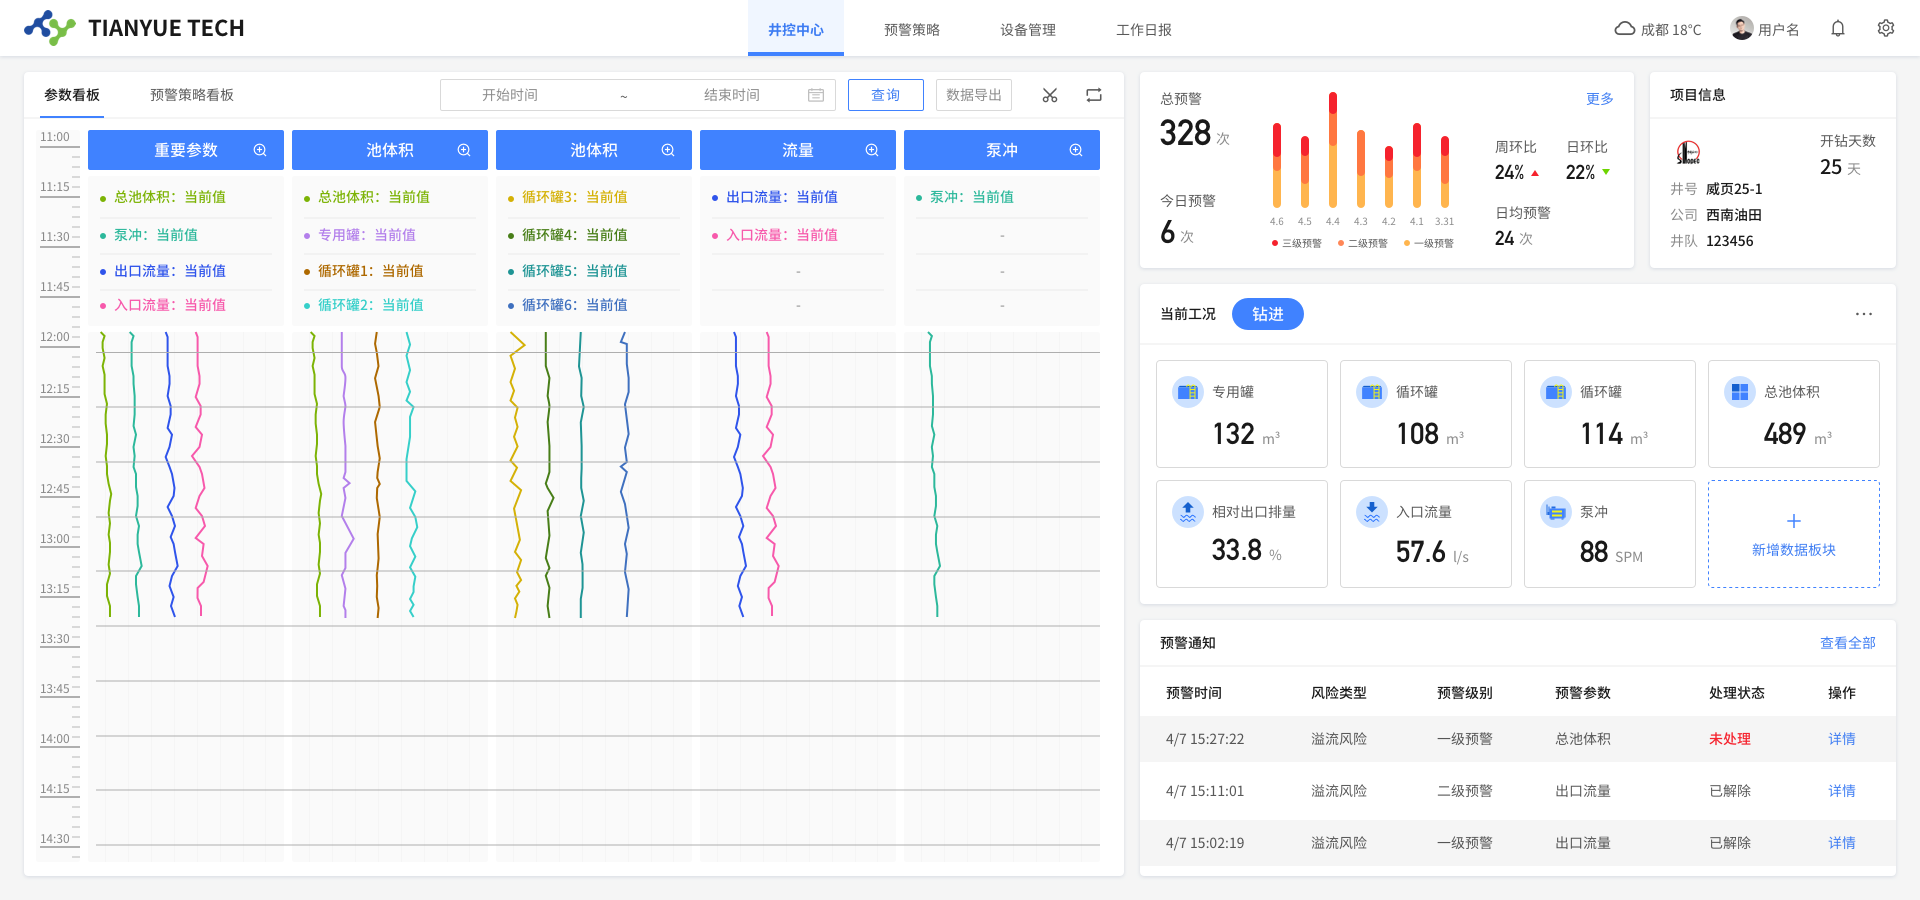Click the 总池体积 grid icon
This screenshot has height=900, width=1920.
1740,392
